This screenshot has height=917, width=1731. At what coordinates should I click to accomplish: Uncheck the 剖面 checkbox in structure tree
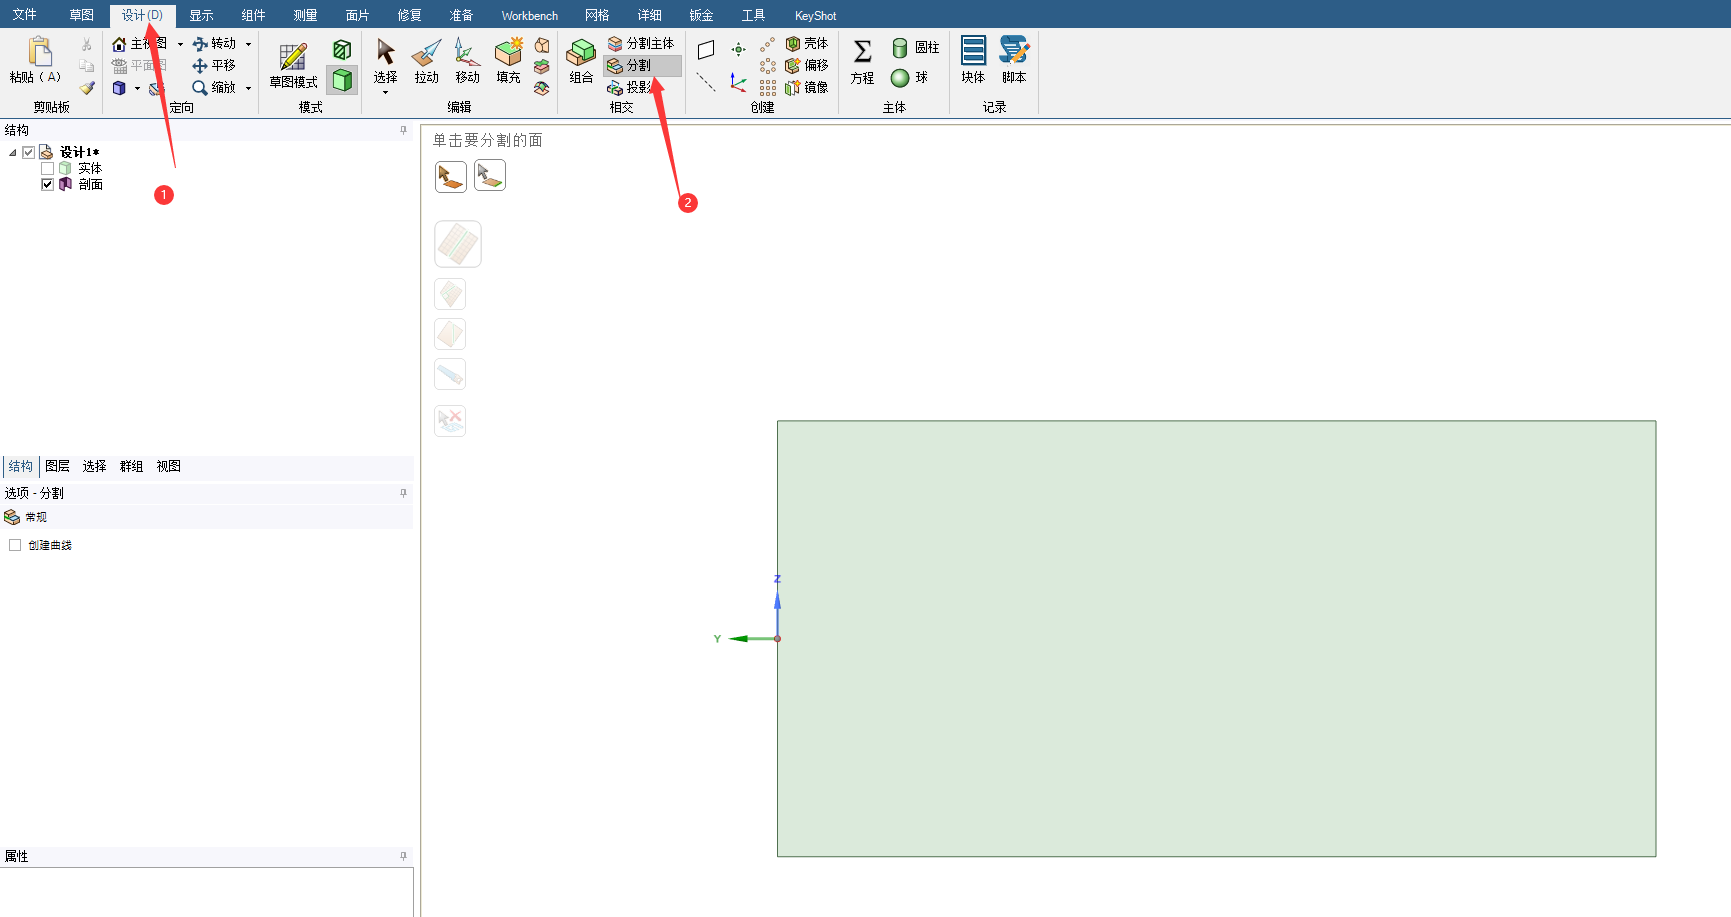(x=47, y=184)
